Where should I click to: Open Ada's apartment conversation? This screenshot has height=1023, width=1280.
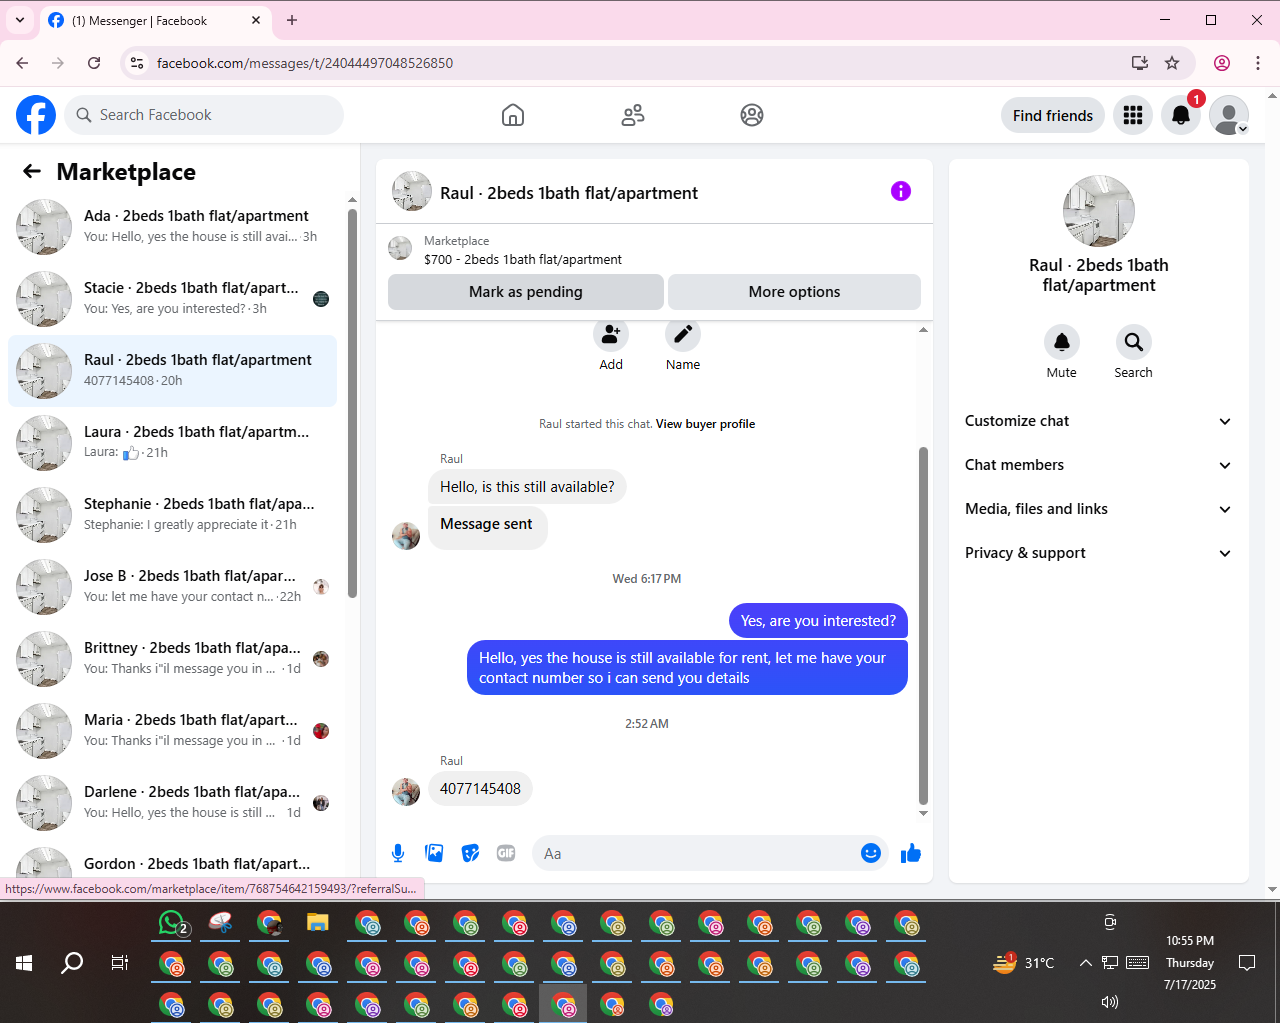pyautogui.click(x=172, y=227)
